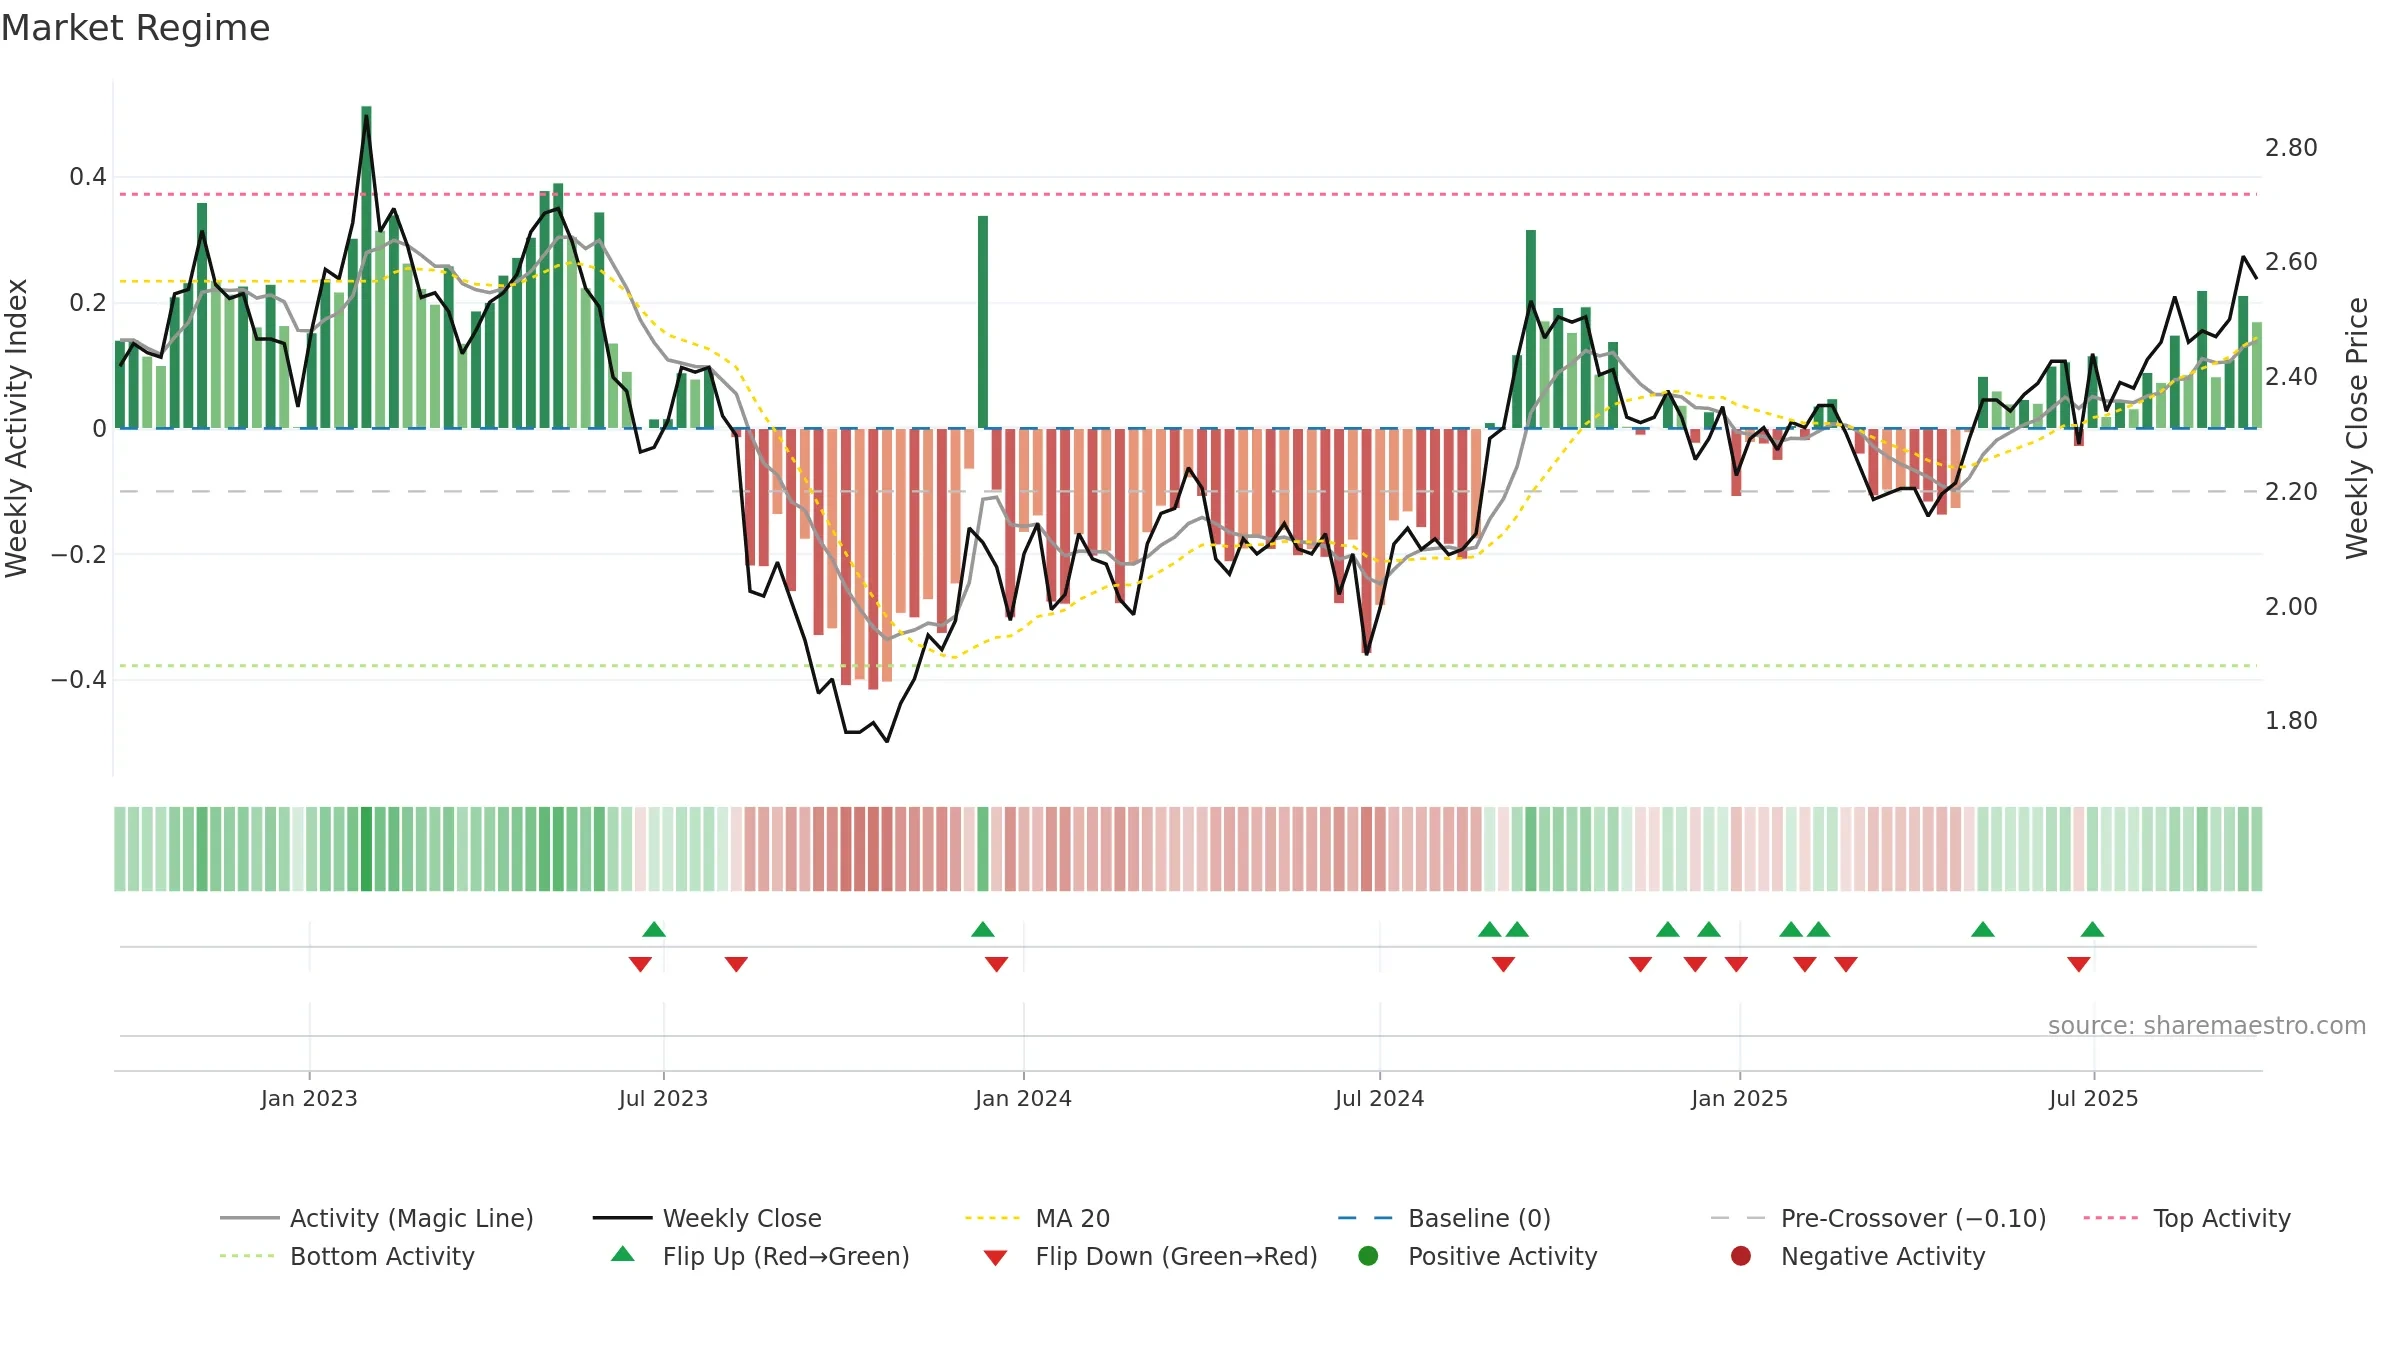
Task: Click the flip-up marker just before Jul 2023
Action: pos(654,929)
